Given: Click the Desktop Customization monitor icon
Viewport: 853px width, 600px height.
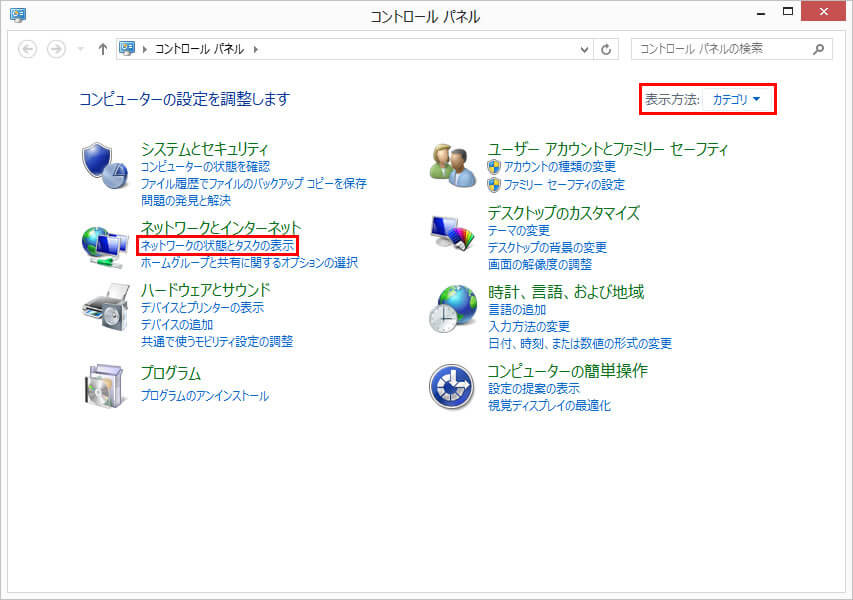Looking at the screenshot, I should pos(453,232).
